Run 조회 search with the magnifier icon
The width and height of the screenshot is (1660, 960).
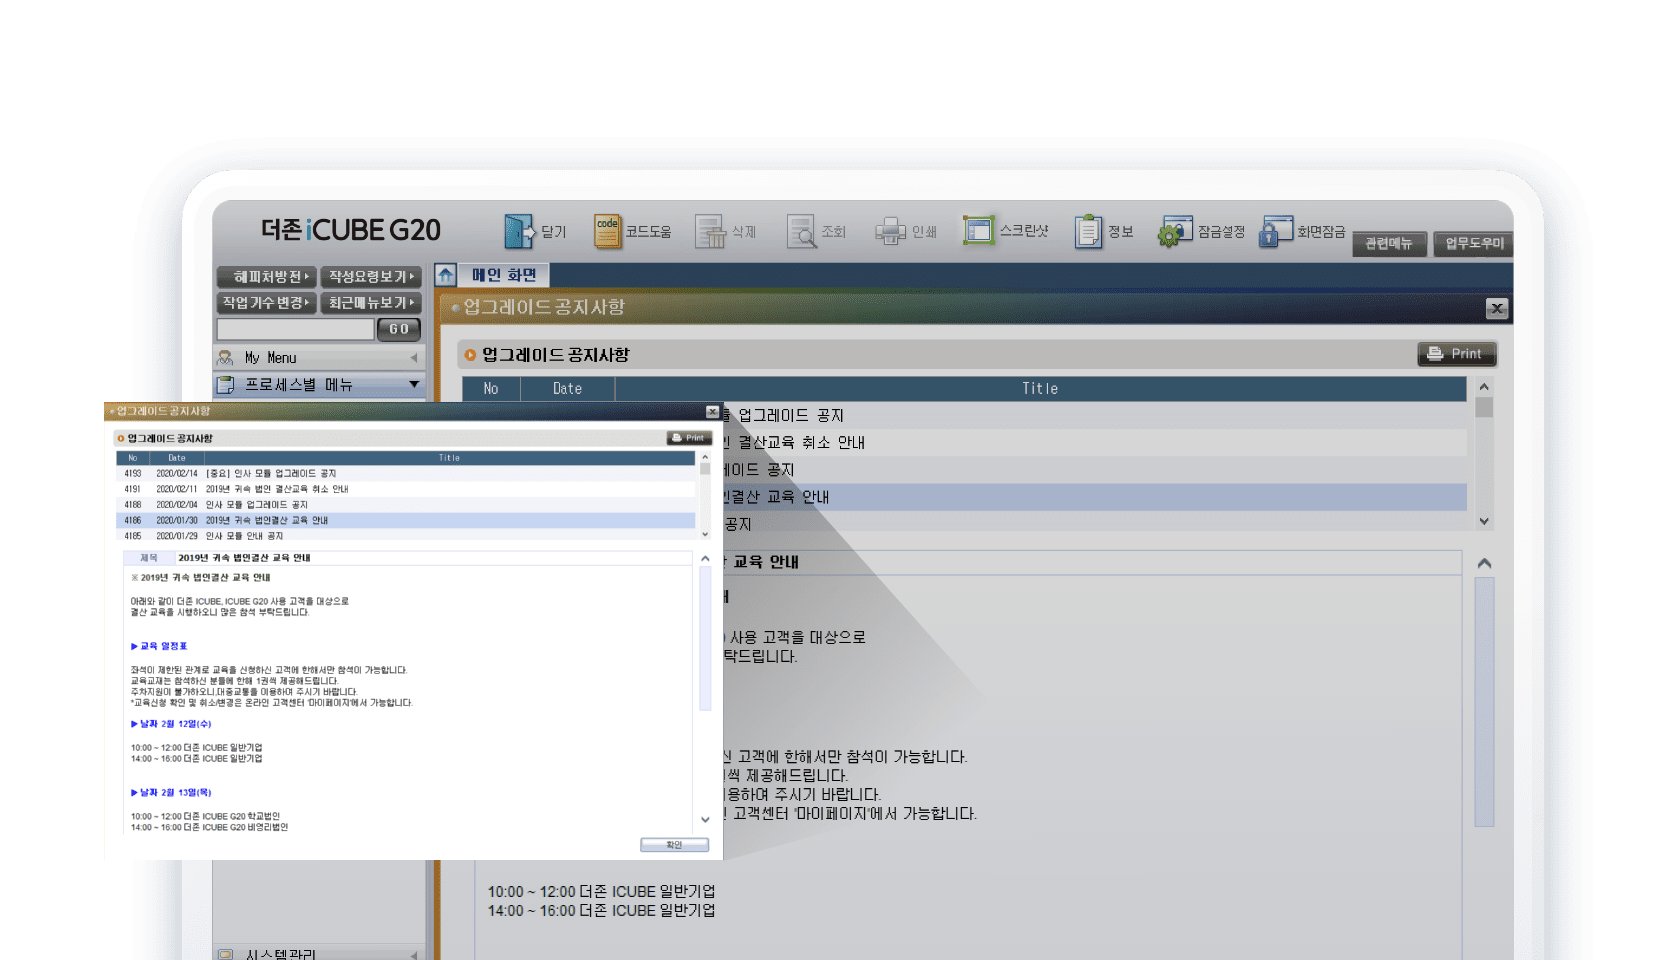801,231
